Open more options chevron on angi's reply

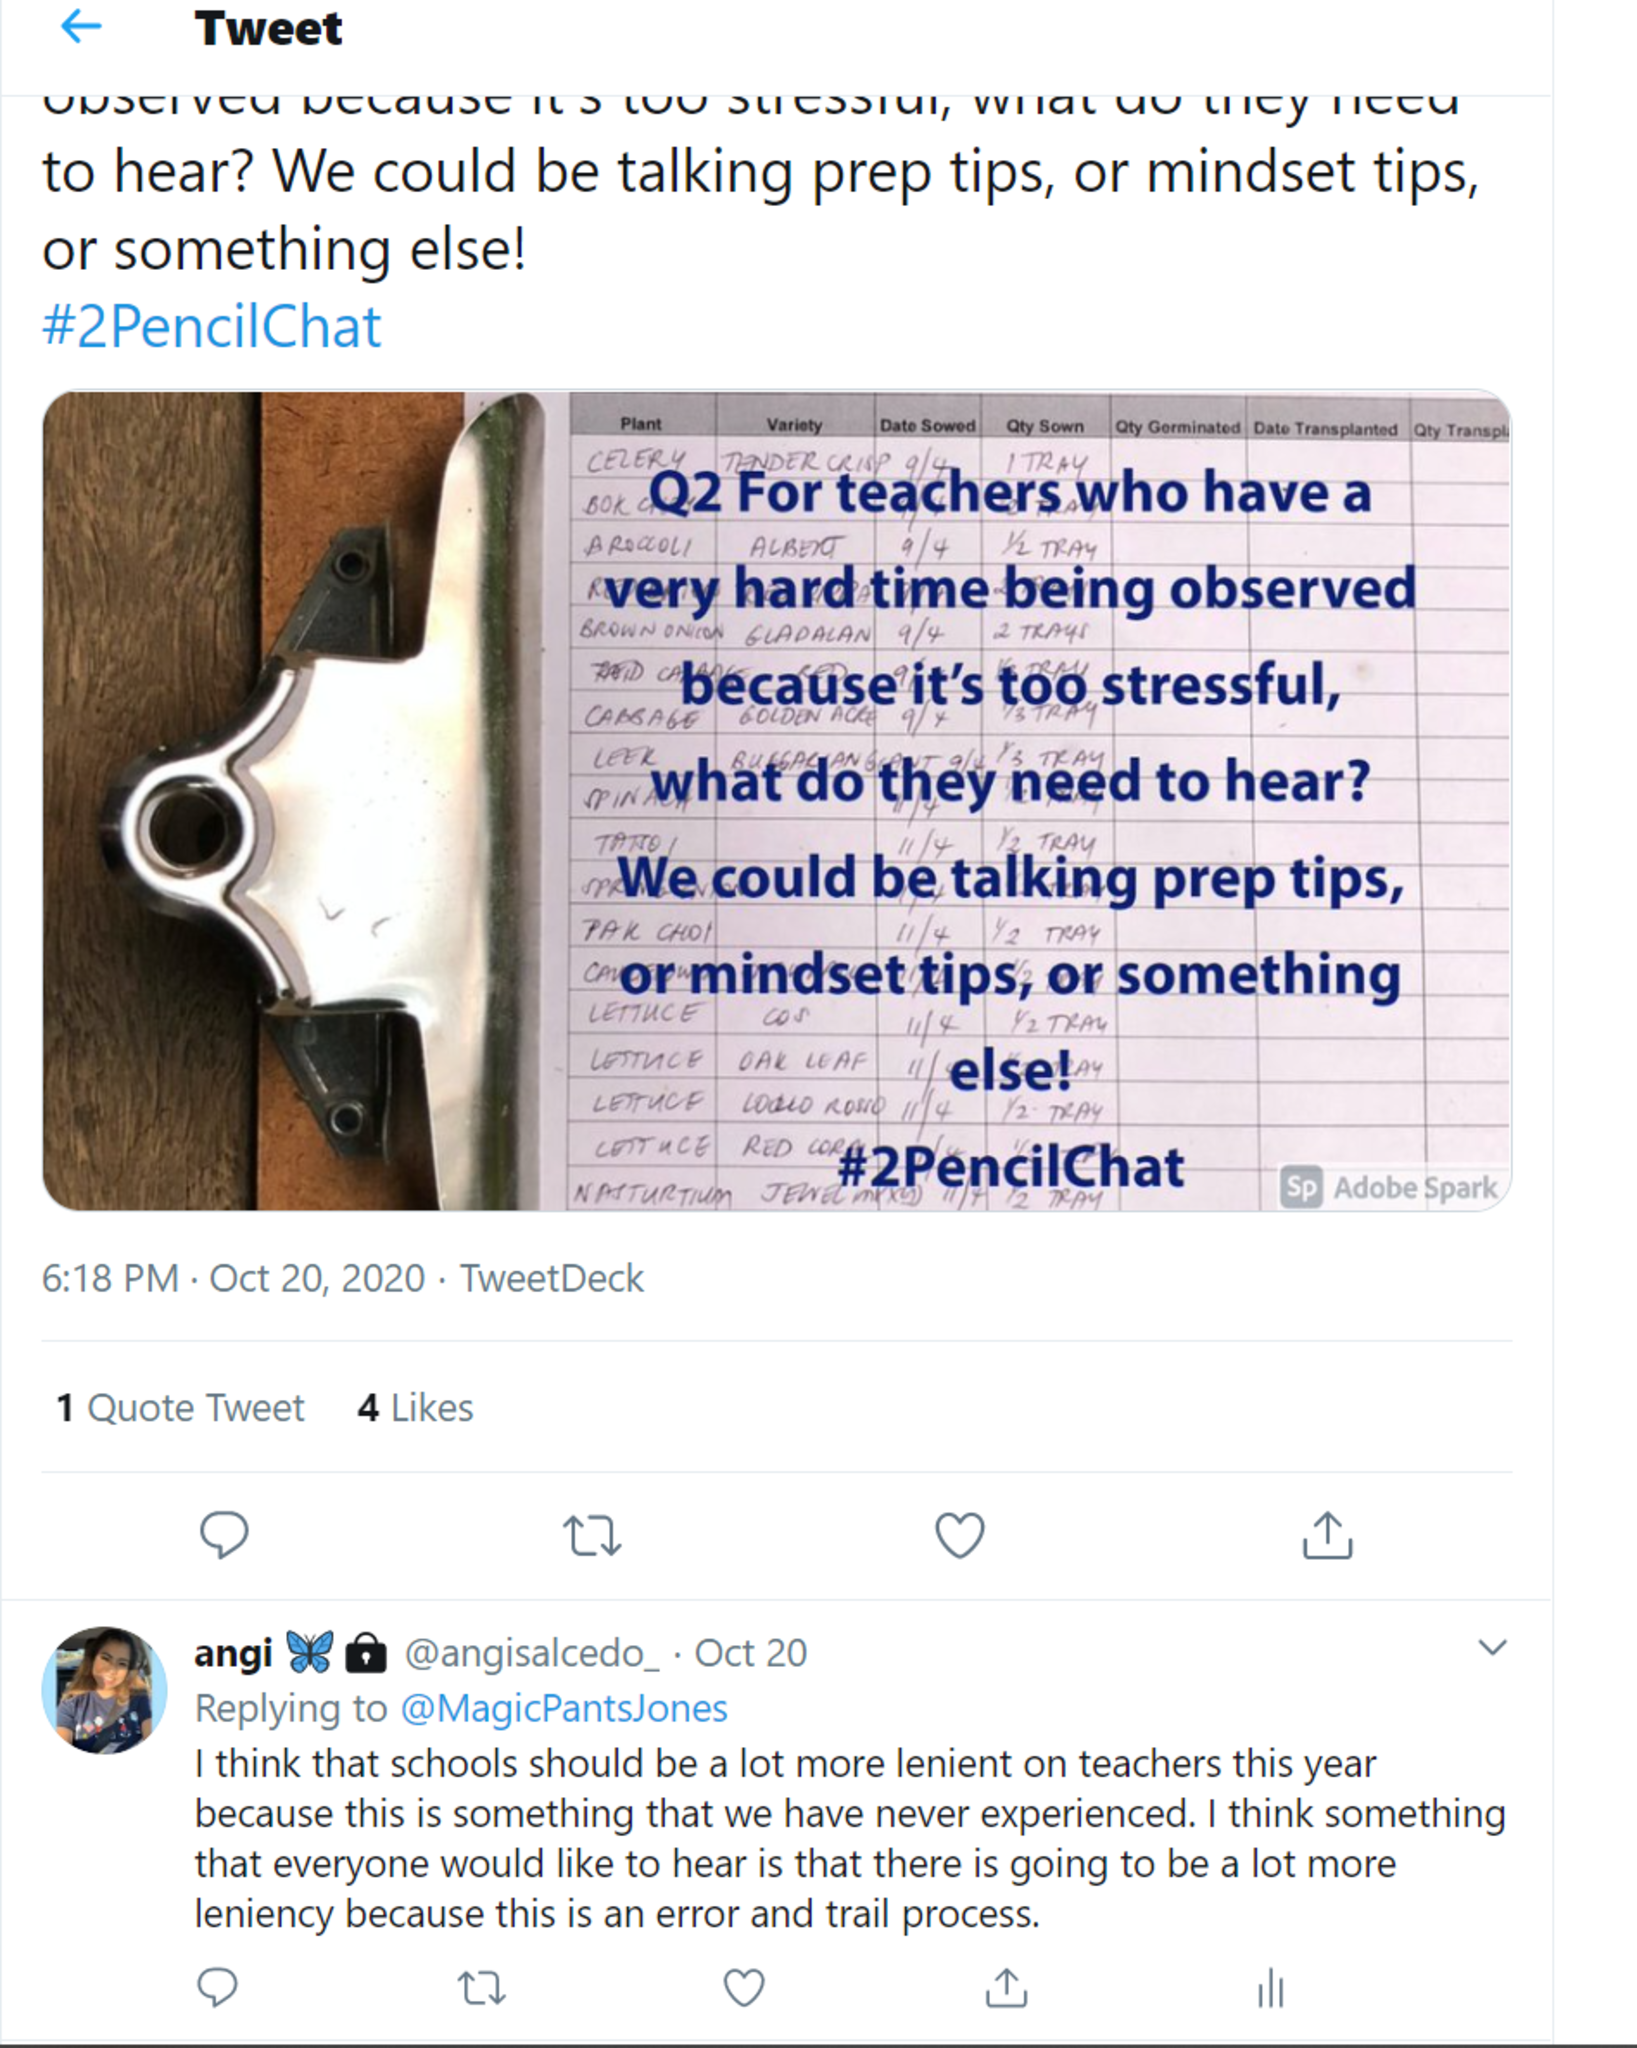[x=1492, y=1648]
